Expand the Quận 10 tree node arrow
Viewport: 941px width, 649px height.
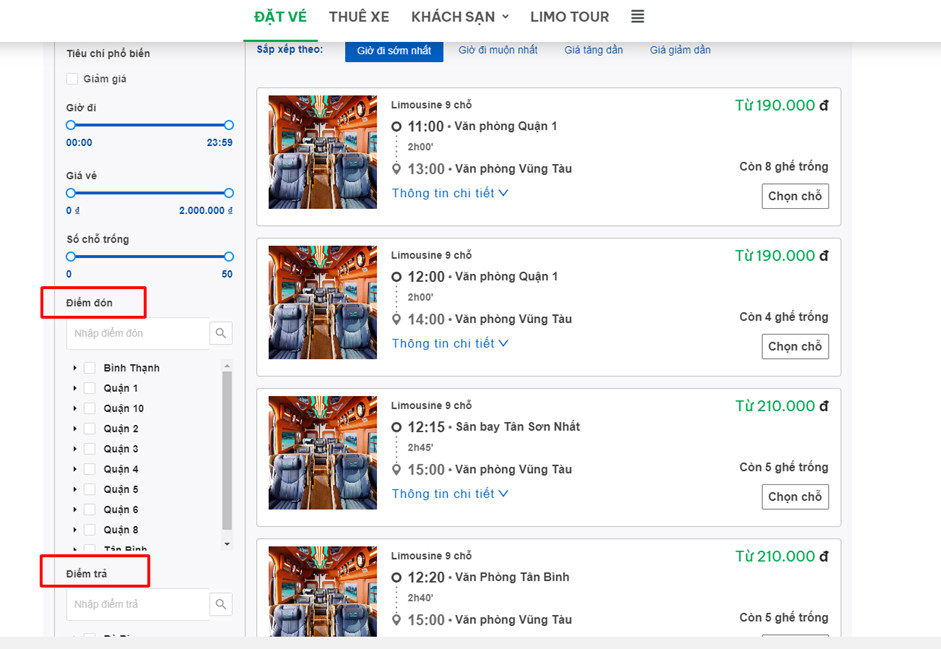pyautogui.click(x=75, y=408)
